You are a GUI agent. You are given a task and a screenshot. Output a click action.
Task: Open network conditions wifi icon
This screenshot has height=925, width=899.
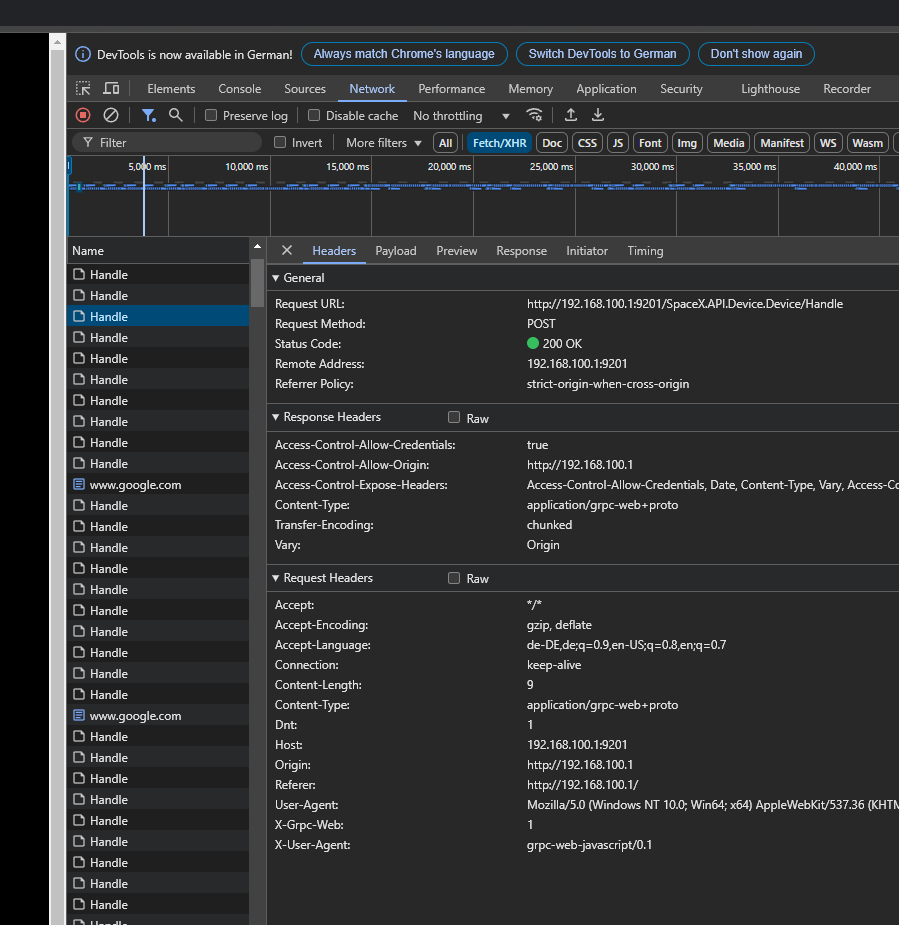[535, 116]
